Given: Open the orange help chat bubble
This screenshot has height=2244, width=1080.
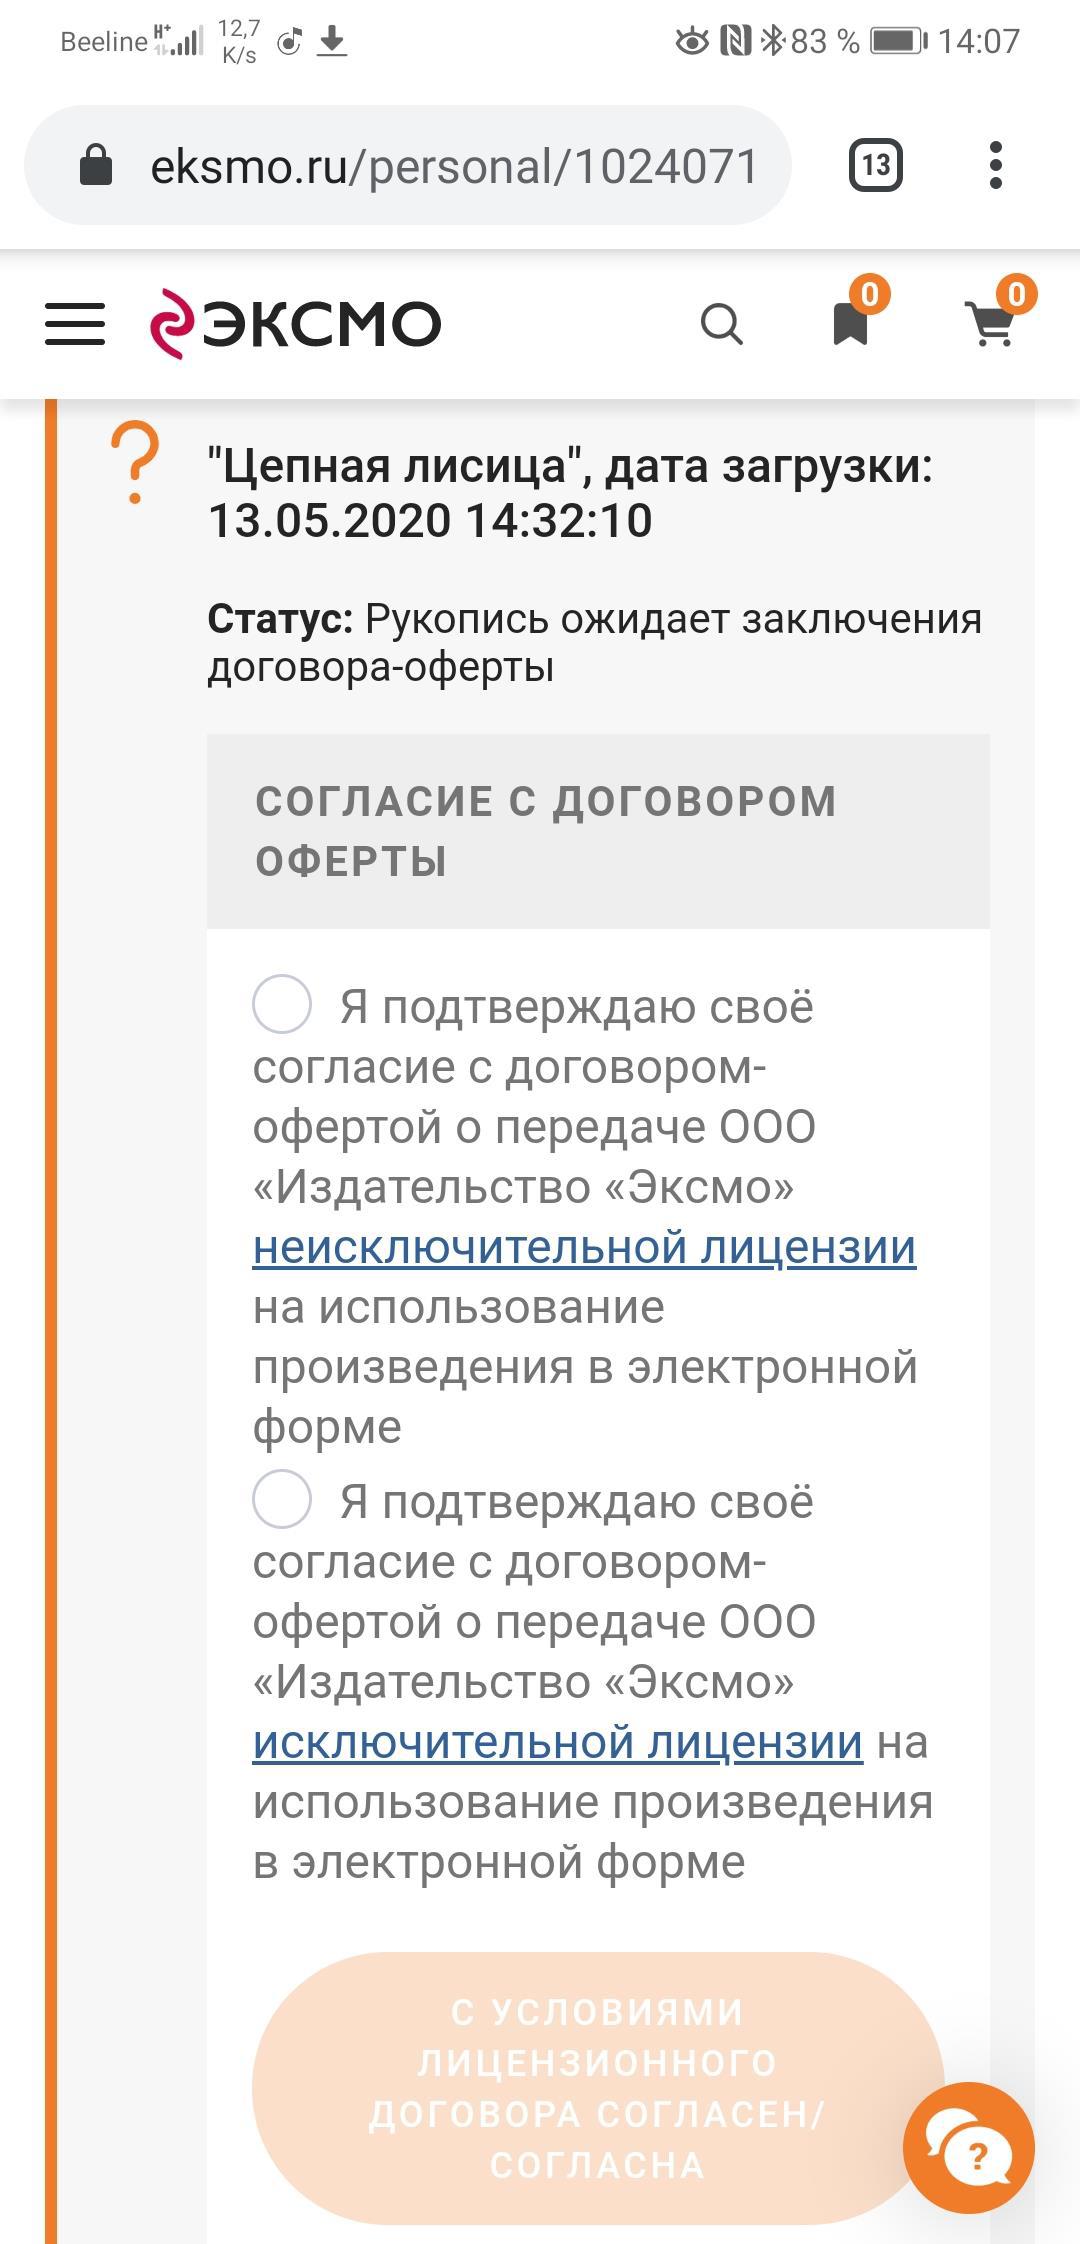Looking at the screenshot, I should coord(968,2147).
